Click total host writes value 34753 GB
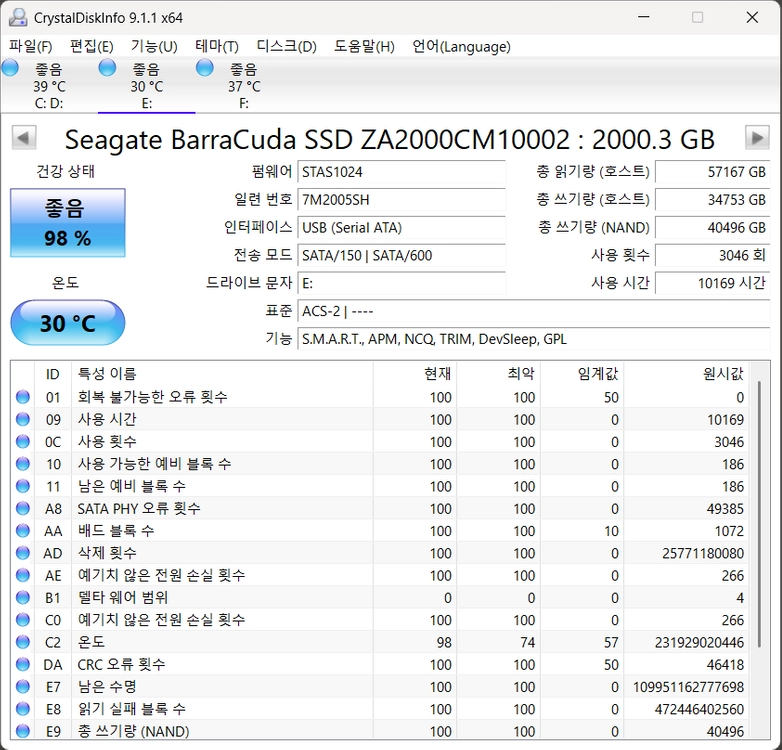 (713, 200)
